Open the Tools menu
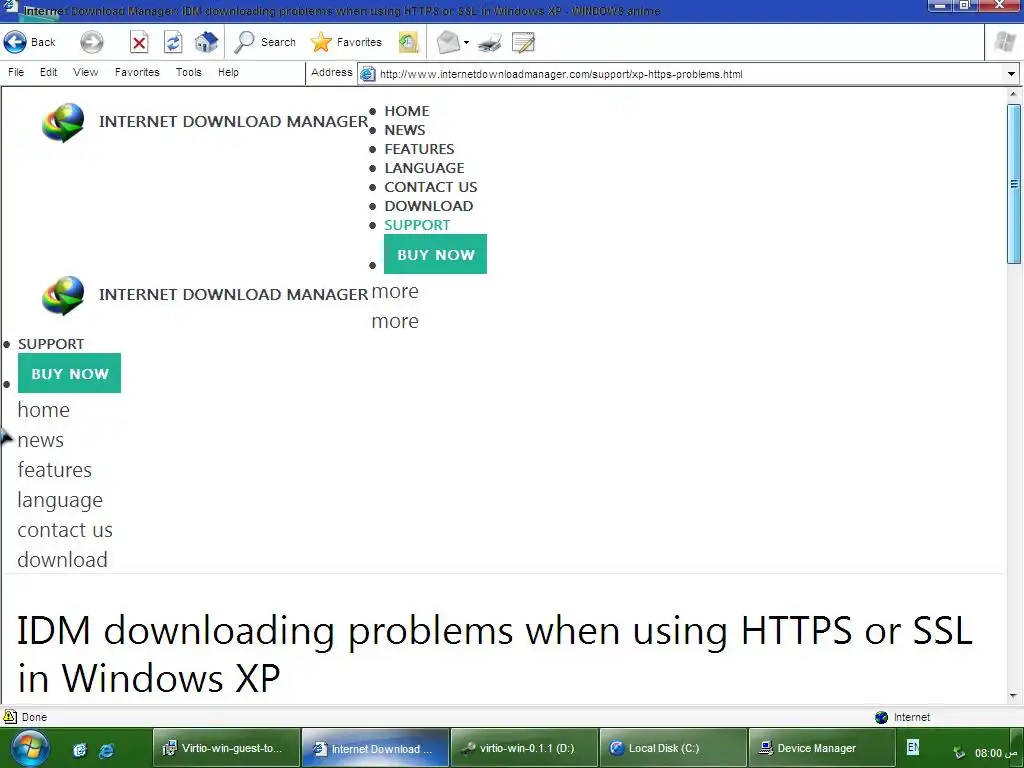This screenshot has width=1024, height=768. 189,72
